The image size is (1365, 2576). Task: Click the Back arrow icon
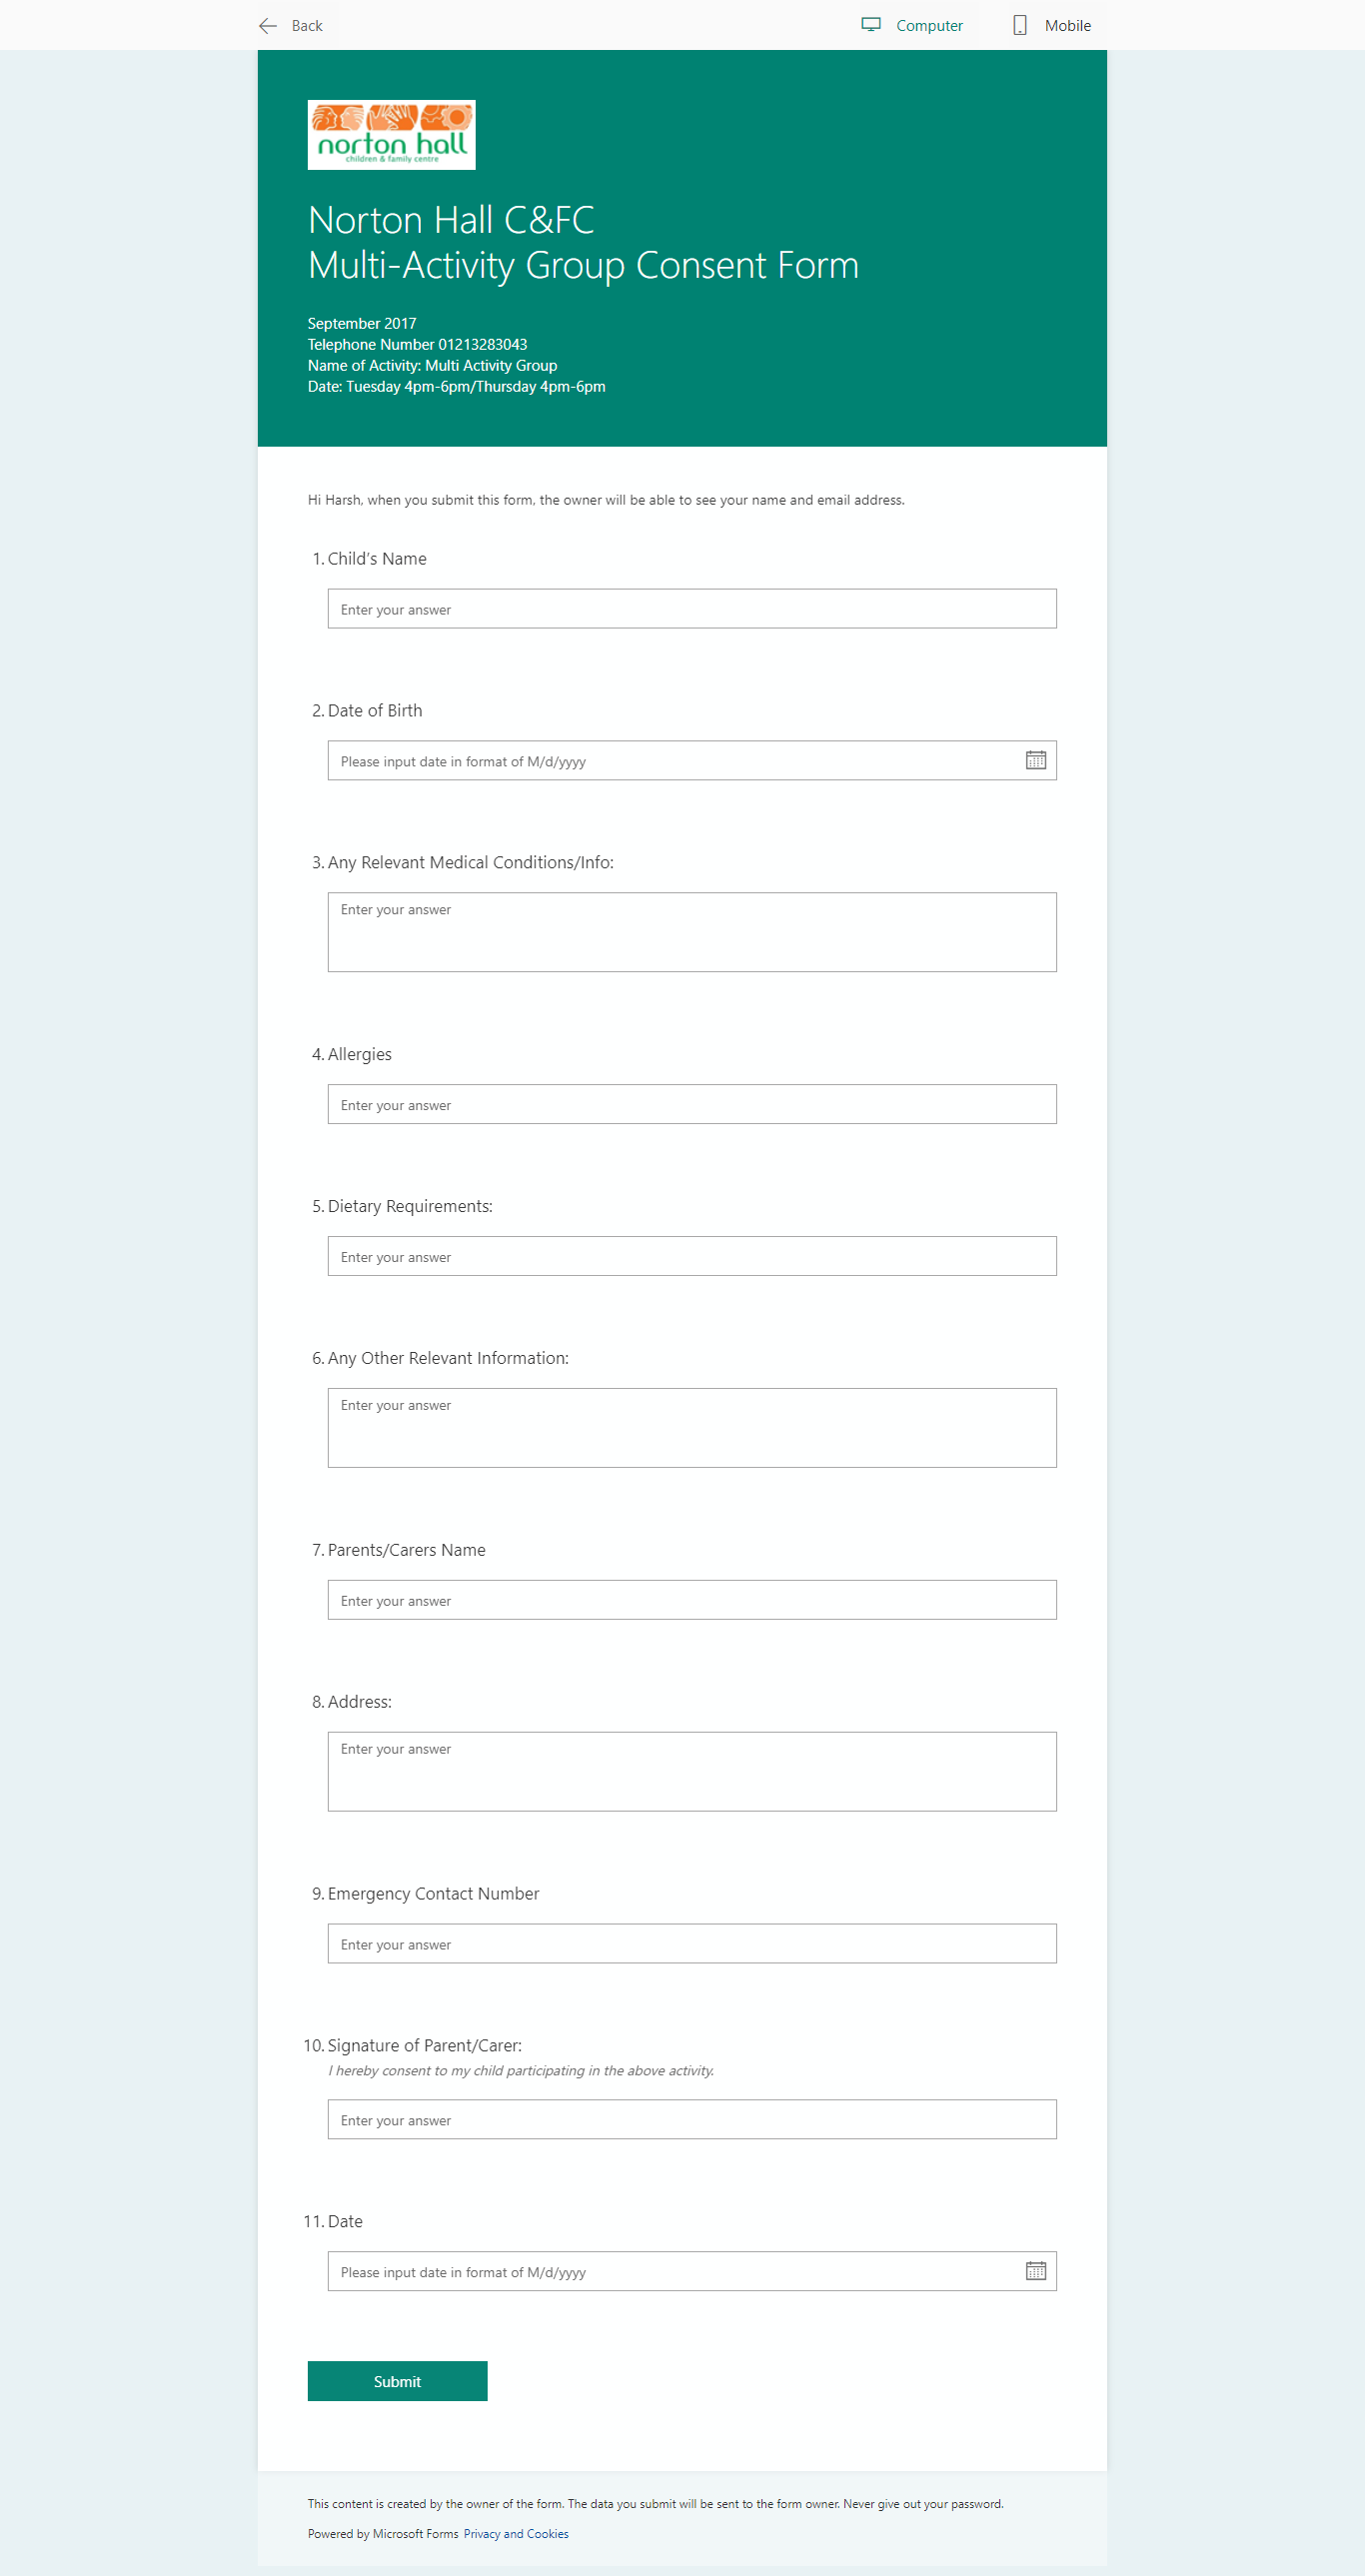point(267,26)
